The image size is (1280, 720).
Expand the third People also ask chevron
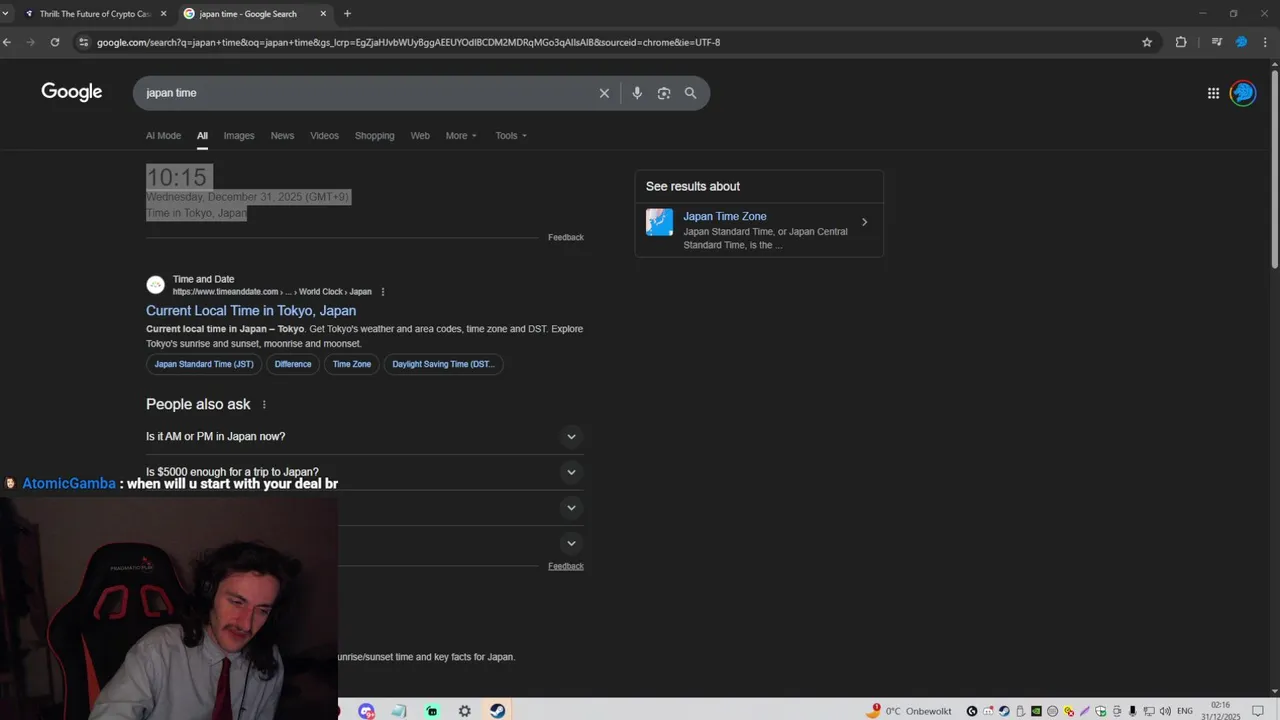(x=571, y=508)
